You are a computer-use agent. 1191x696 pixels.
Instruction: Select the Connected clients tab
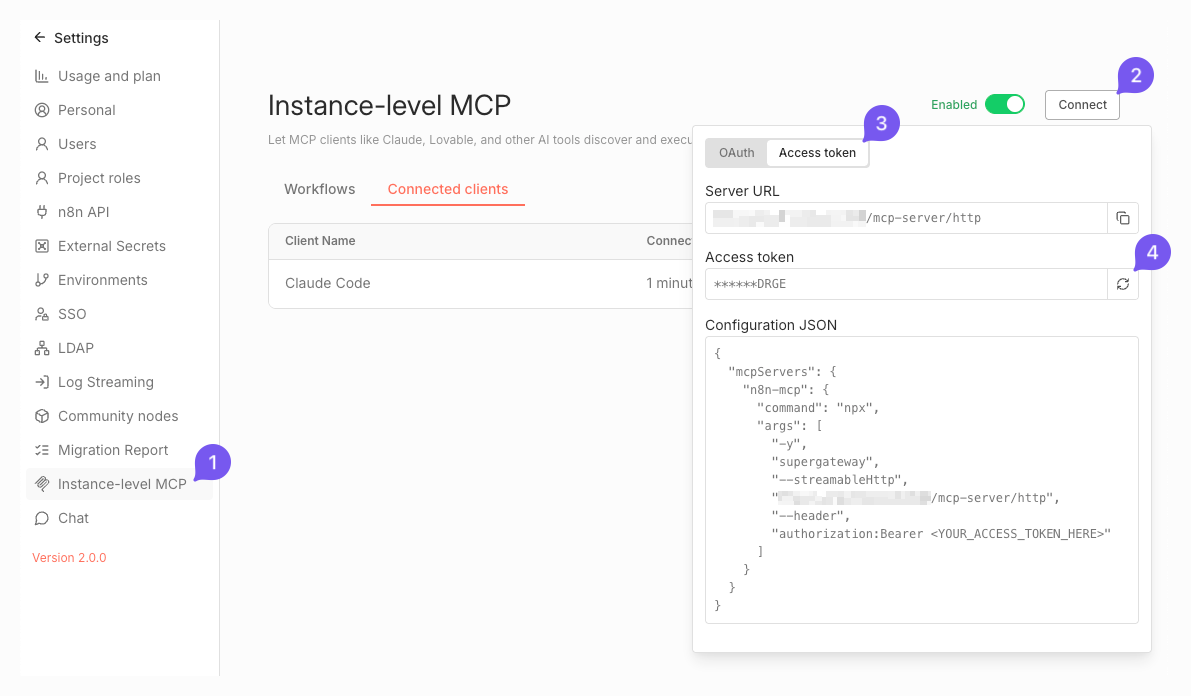[x=447, y=189]
